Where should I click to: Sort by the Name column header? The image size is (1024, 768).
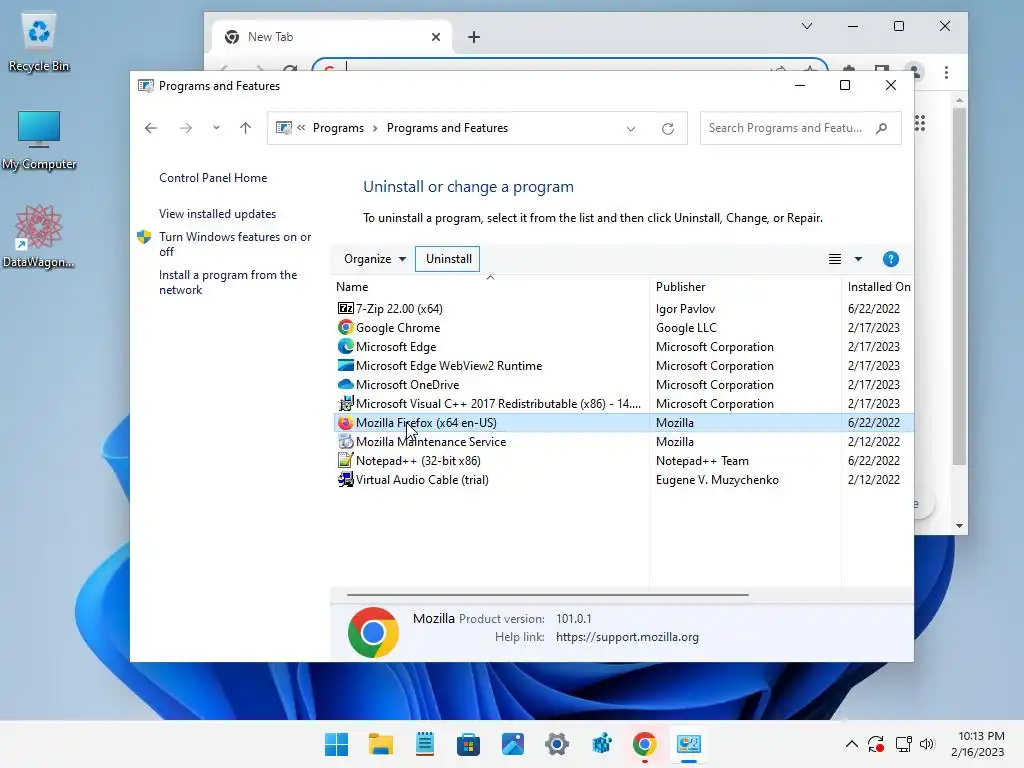(490, 287)
